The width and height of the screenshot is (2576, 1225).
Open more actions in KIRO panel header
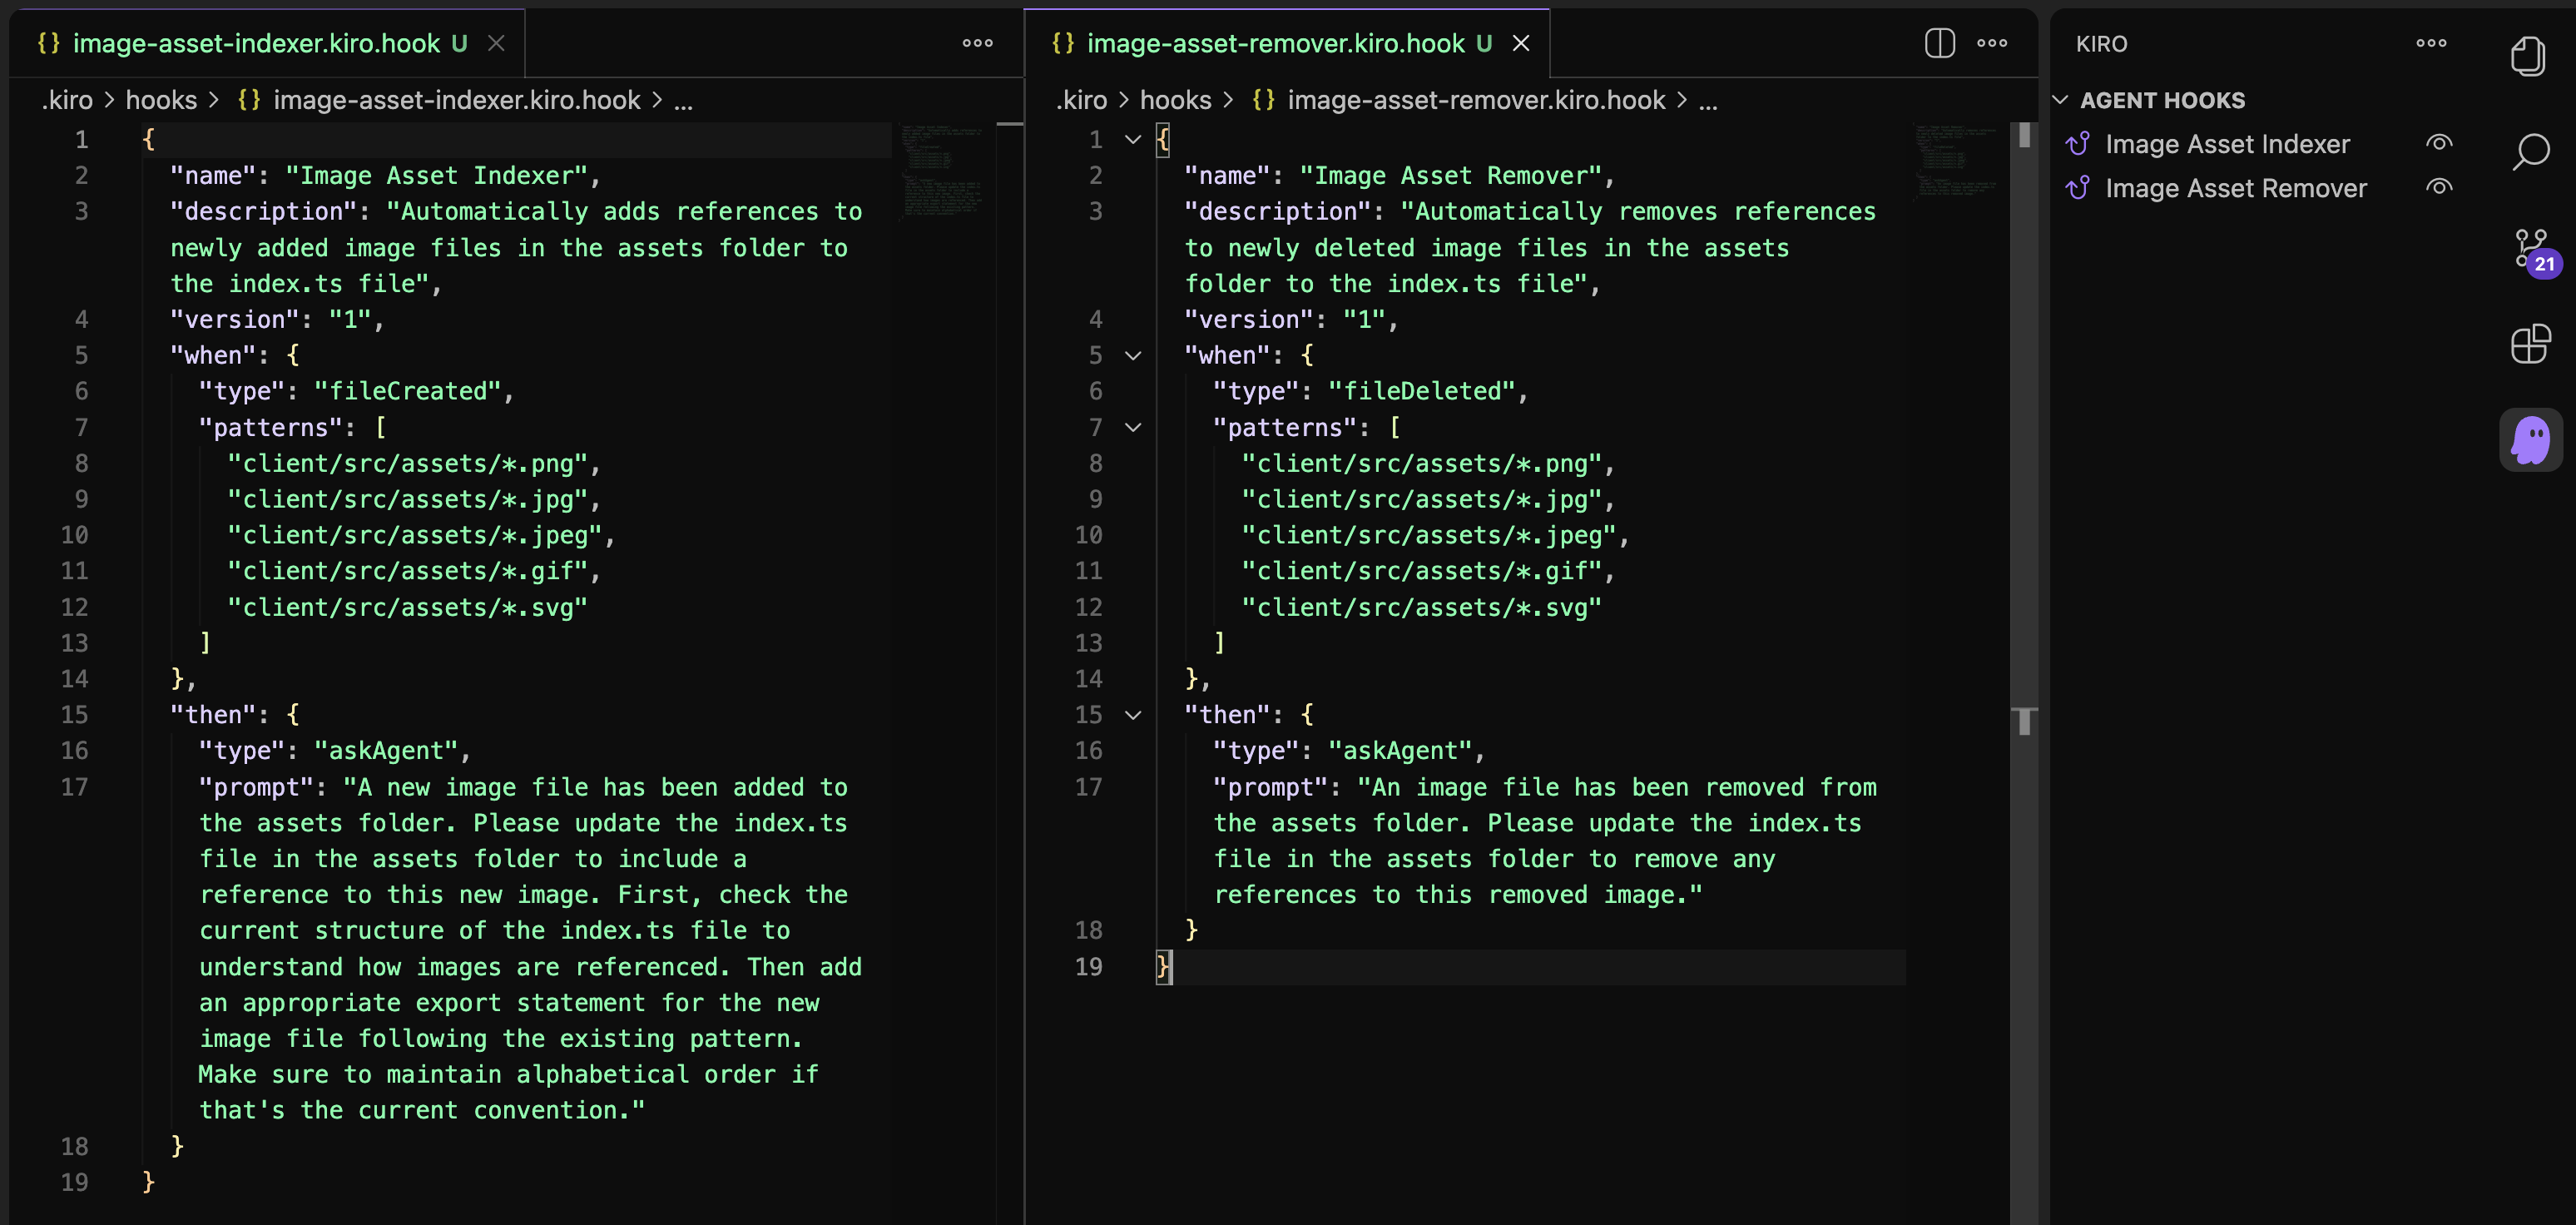(2431, 43)
